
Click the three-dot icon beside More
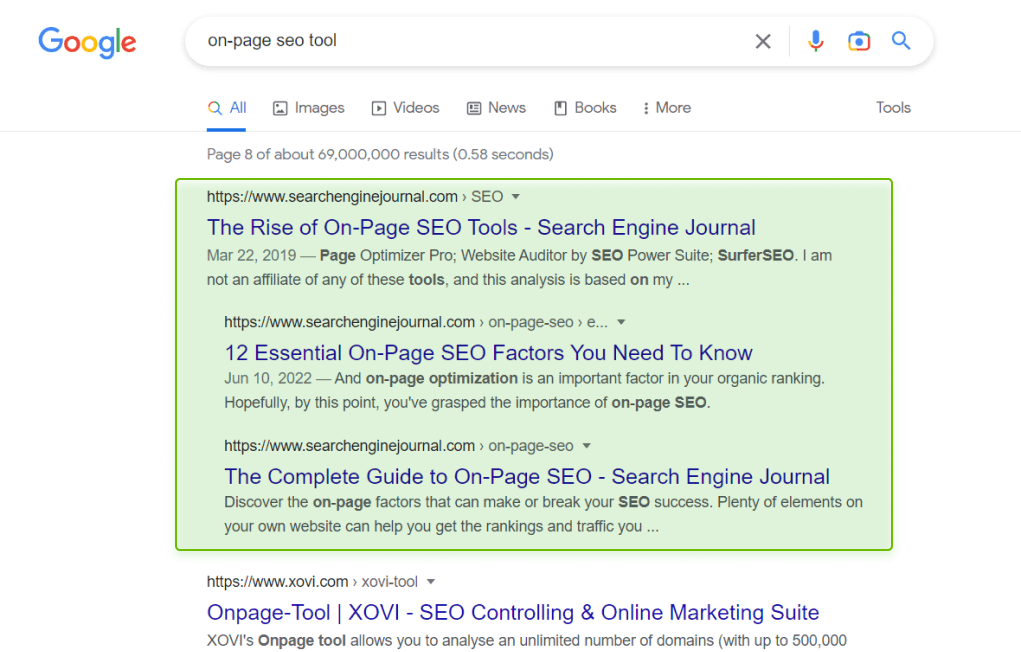click(x=646, y=108)
